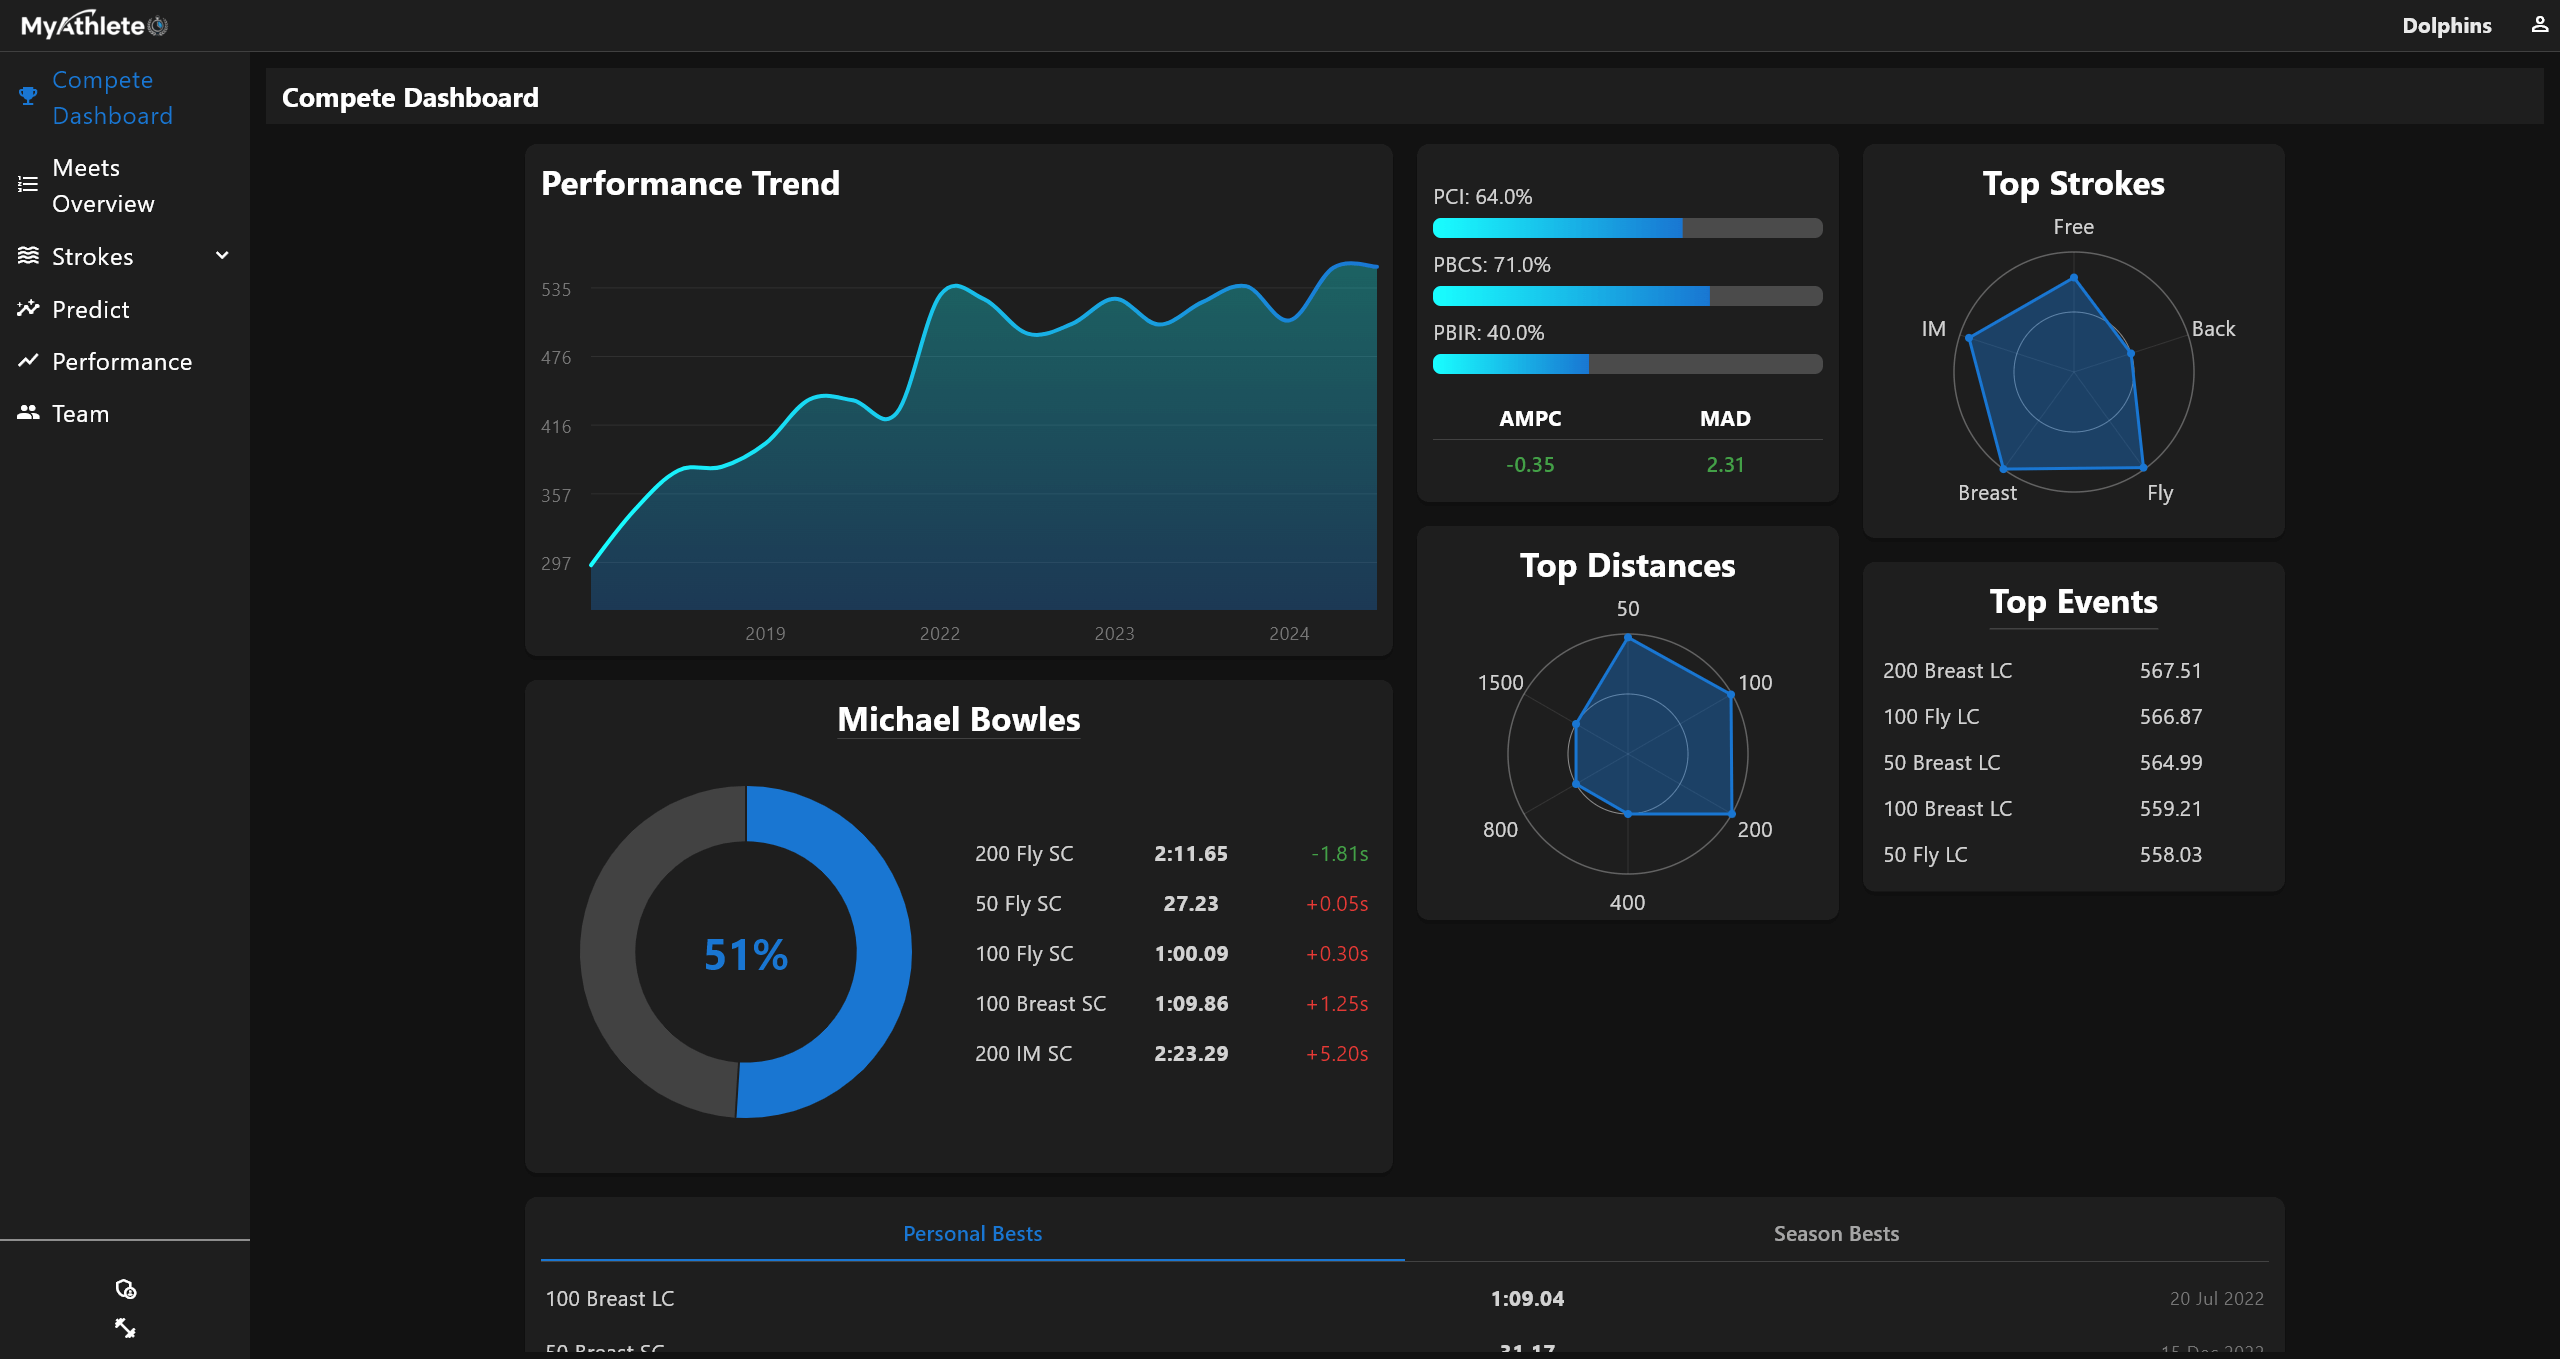Switch to the Season Bests tab
The height and width of the screenshot is (1359, 2560).
[1835, 1233]
